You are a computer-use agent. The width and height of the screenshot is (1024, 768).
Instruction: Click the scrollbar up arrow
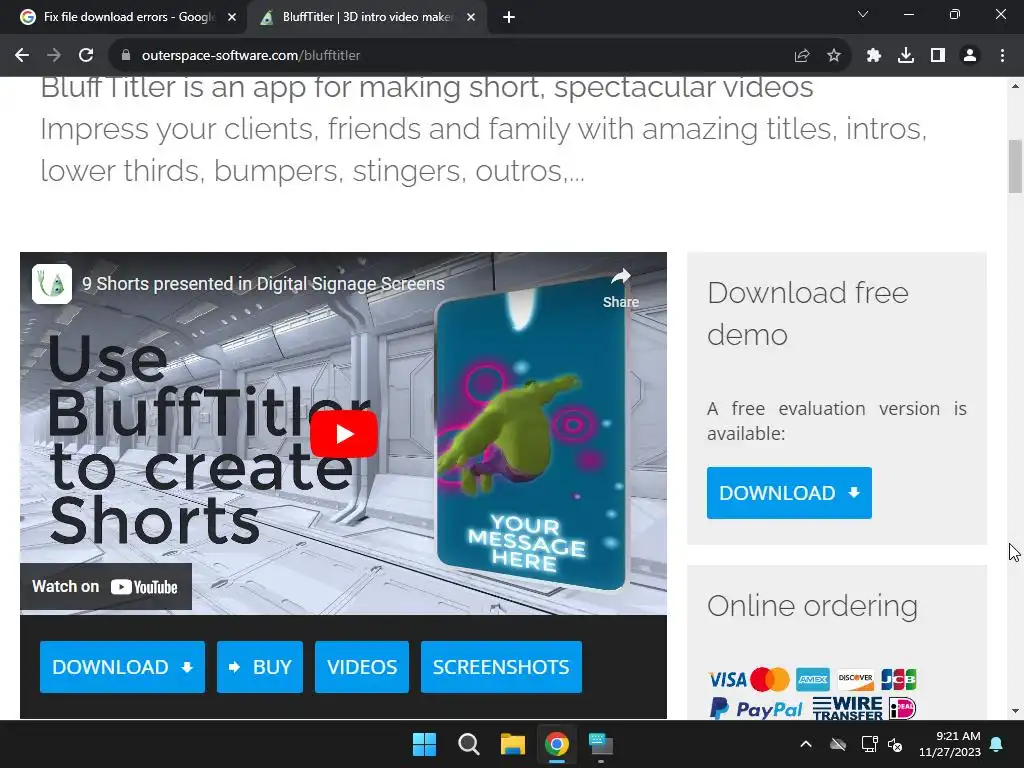coord(1015,86)
